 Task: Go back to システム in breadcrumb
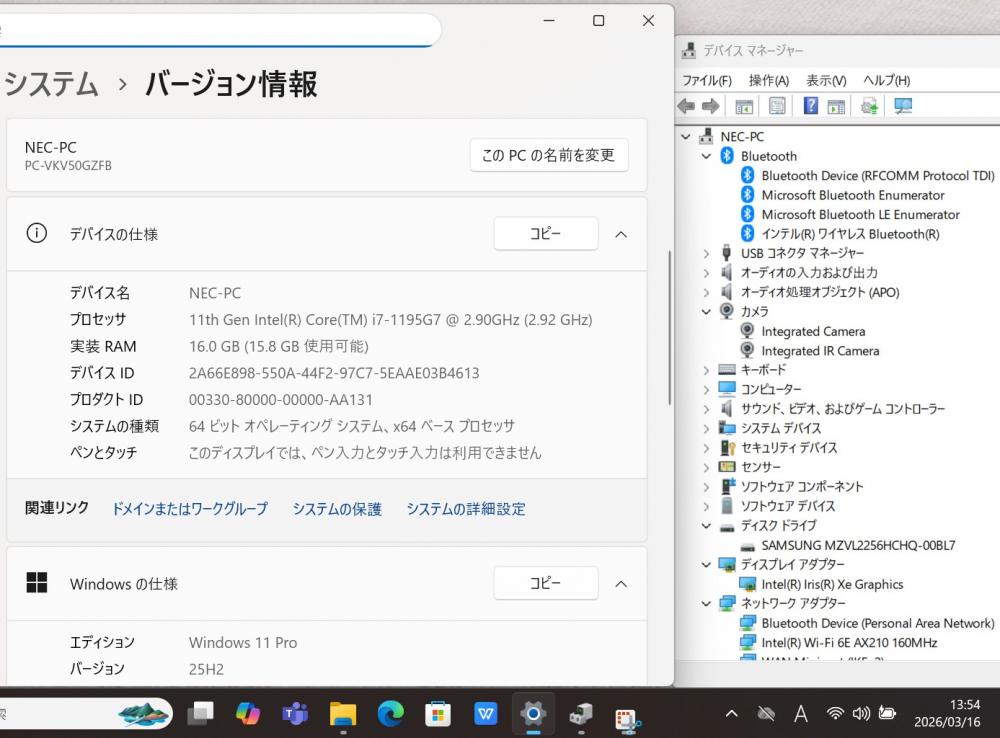pyautogui.click(x=52, y=84)
